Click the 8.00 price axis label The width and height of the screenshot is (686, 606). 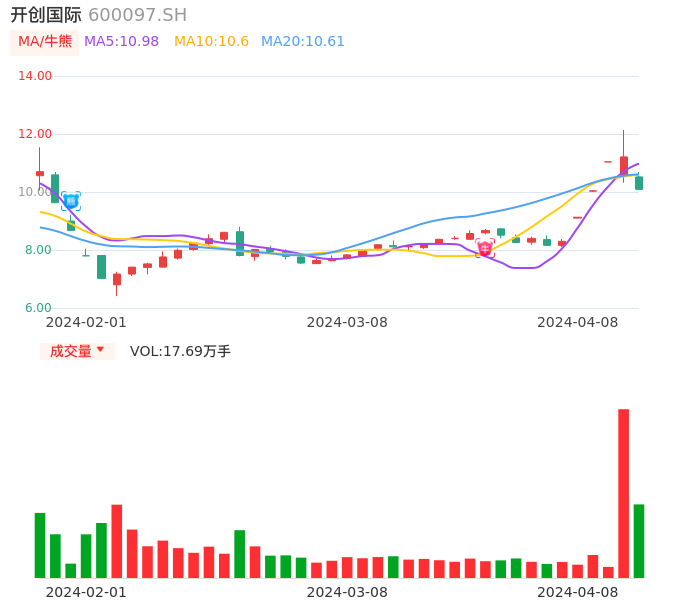point(38,250)
